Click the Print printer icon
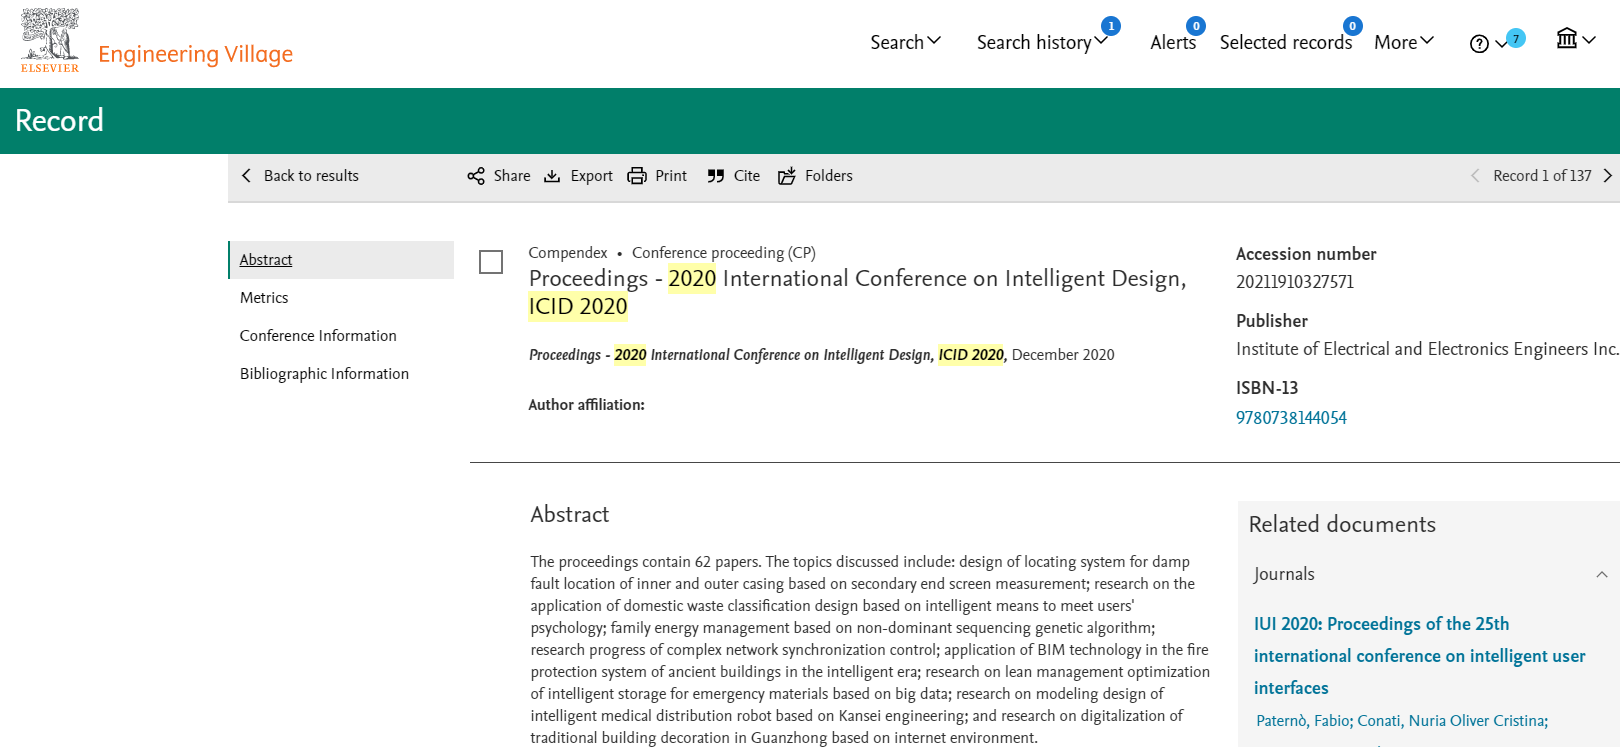The image size is (1620, 747). pyautogui.click(x=637, y=176)
